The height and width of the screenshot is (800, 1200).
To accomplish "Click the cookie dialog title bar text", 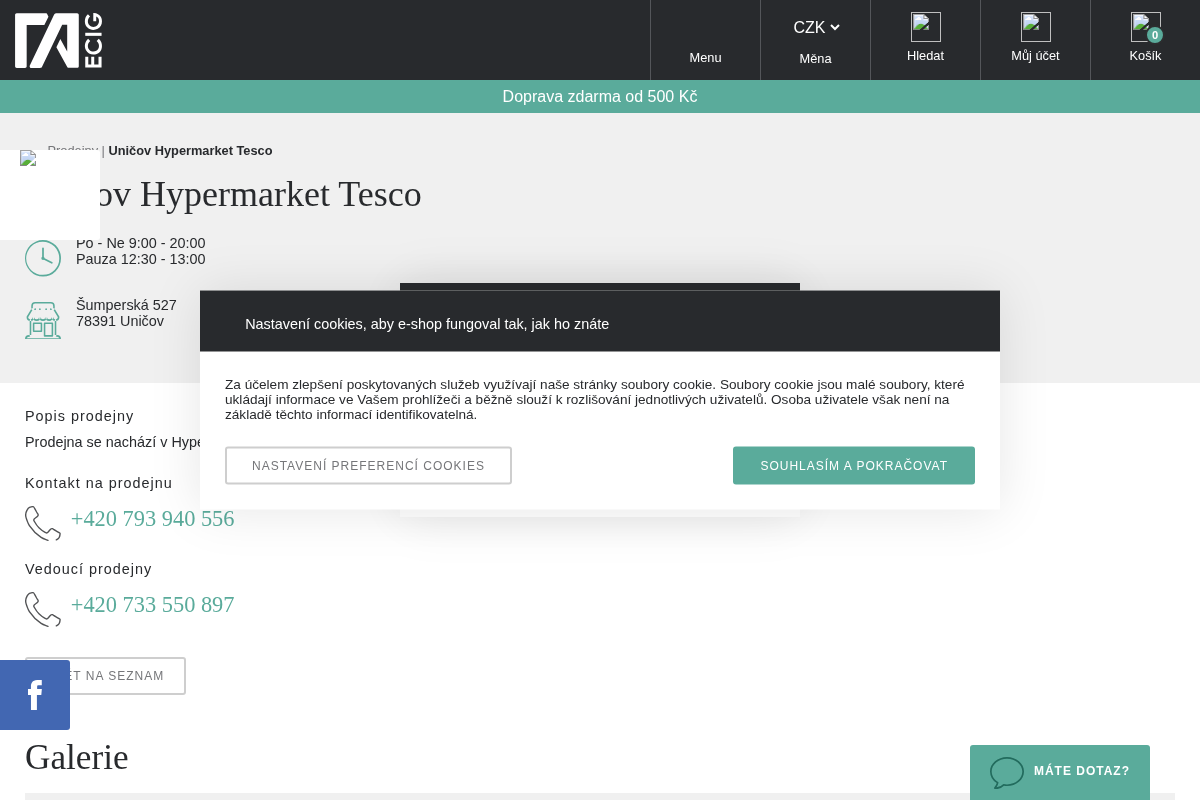I will [x=427, y=324].
